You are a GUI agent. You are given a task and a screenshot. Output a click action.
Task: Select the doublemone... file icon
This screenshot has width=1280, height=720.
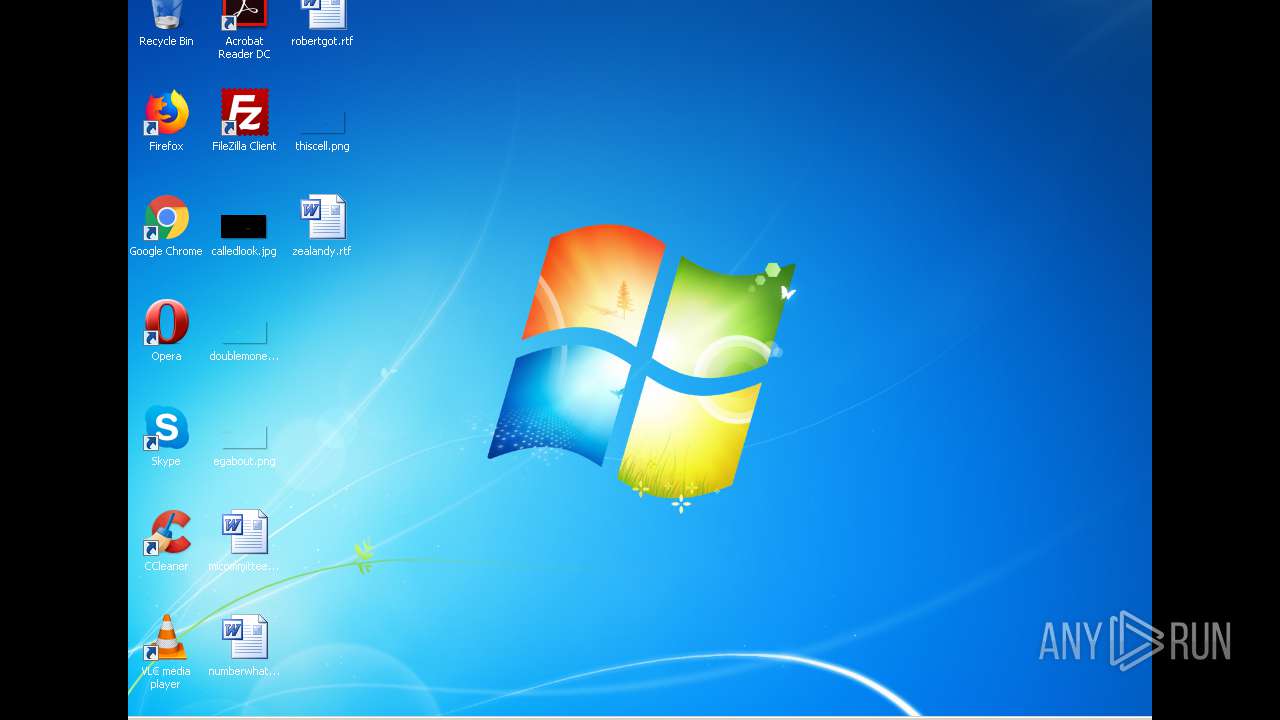[244, 333]
